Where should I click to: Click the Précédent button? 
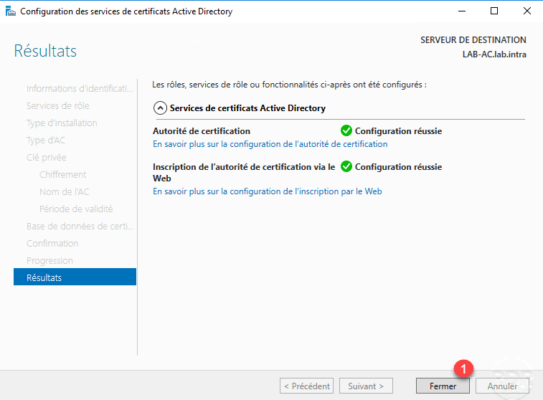coord(307,386)
